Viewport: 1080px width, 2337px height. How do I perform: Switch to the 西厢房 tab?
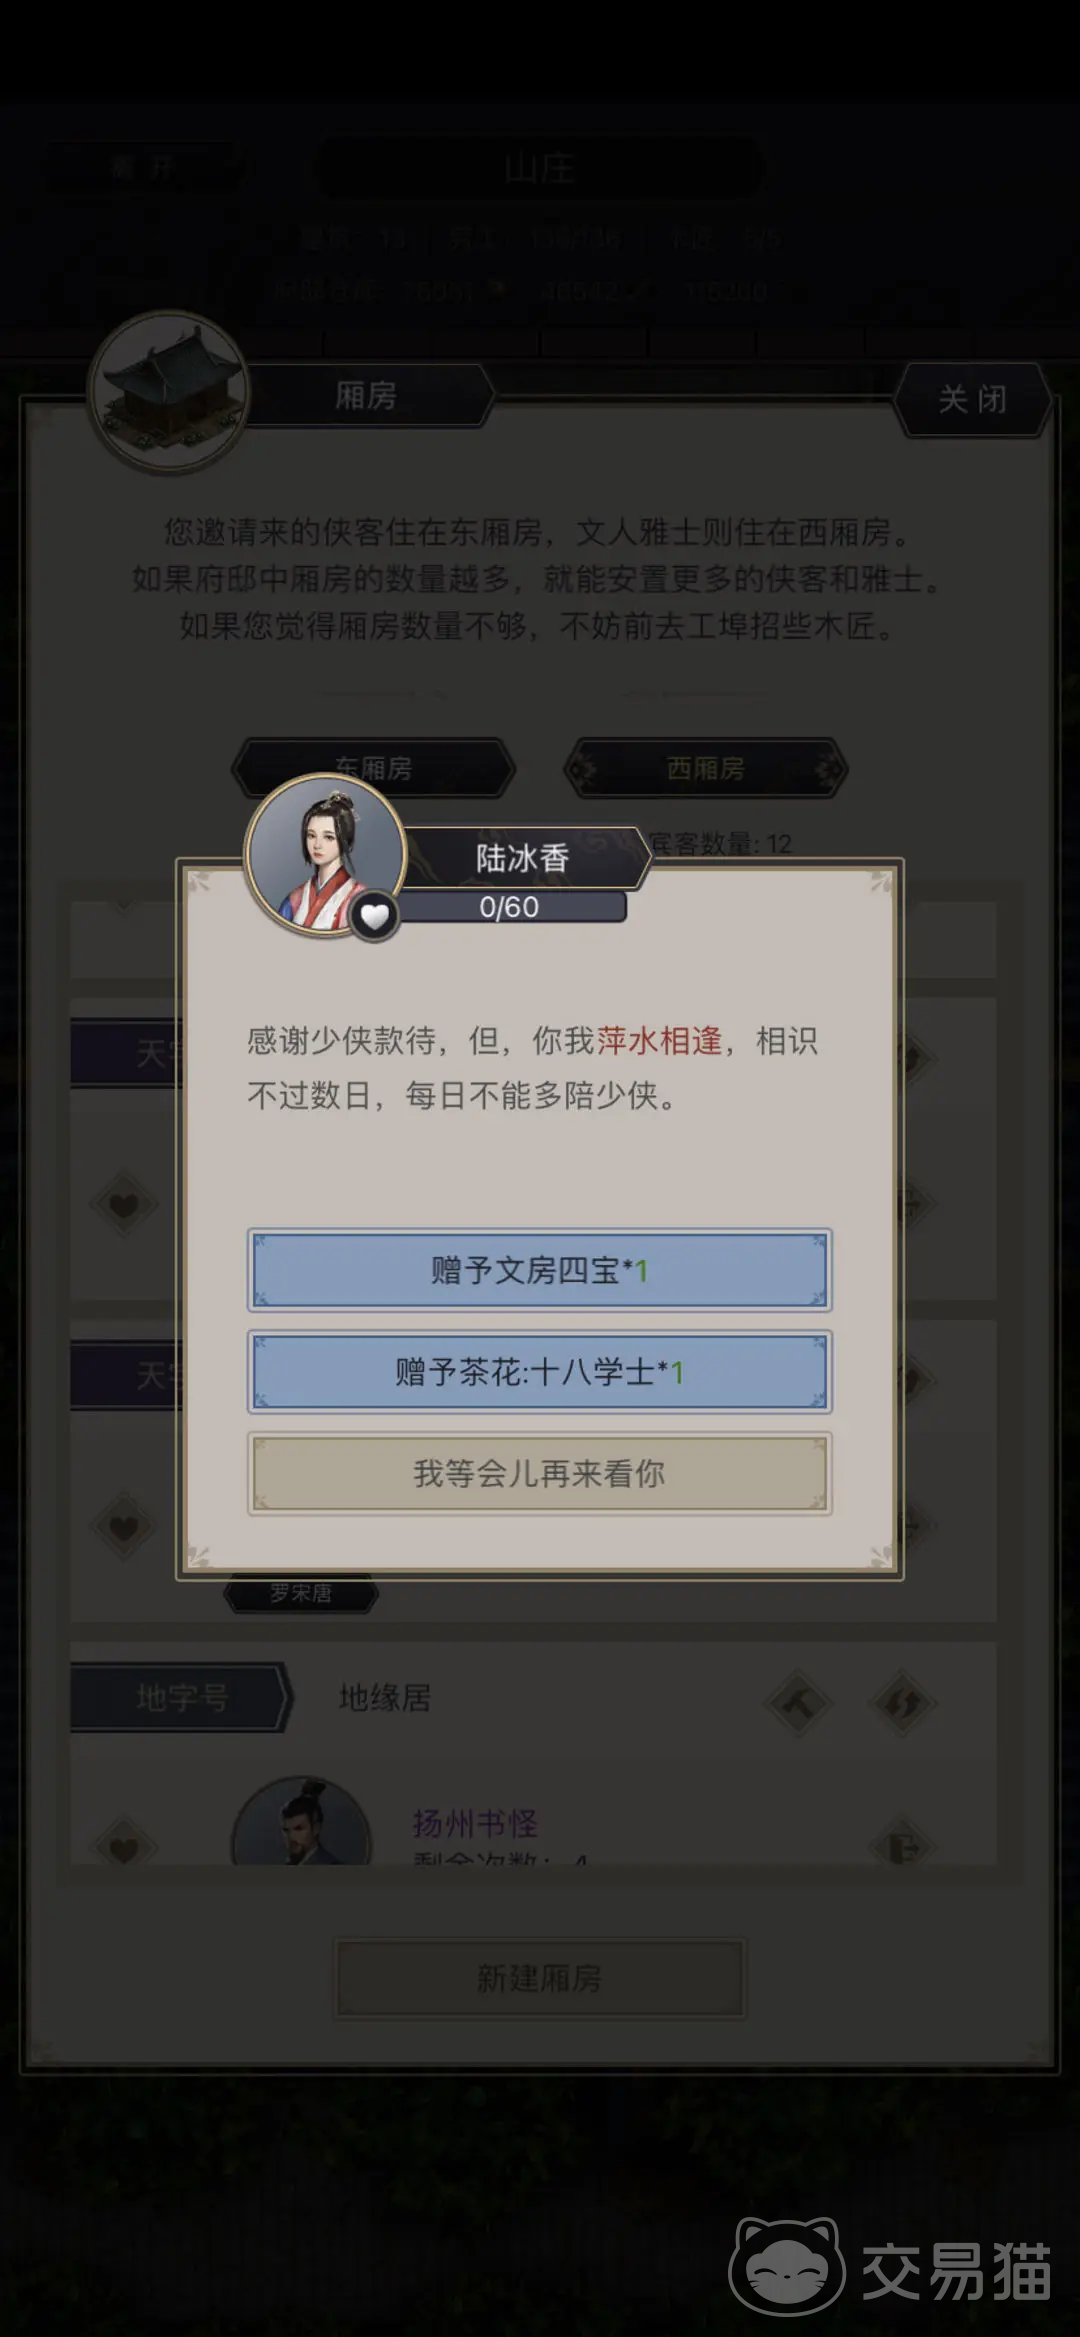706,768
